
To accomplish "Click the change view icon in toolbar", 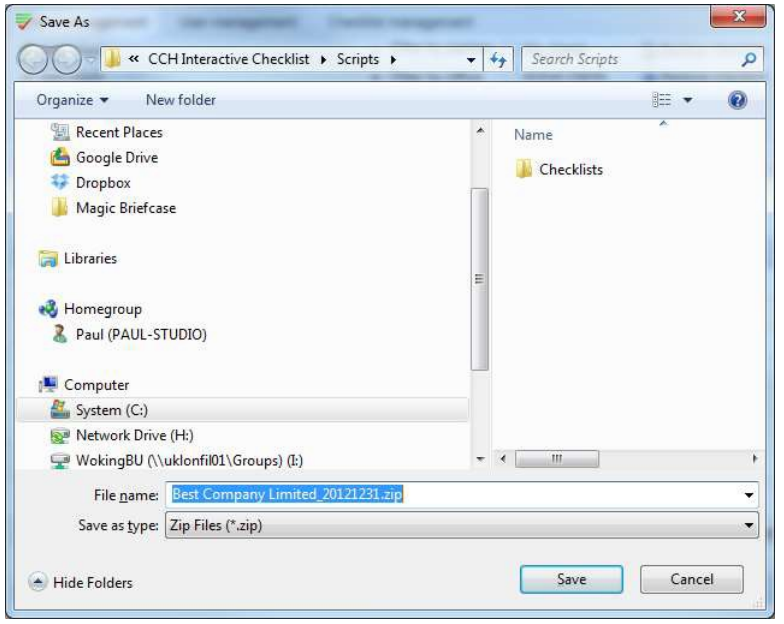I will point(662,100).
